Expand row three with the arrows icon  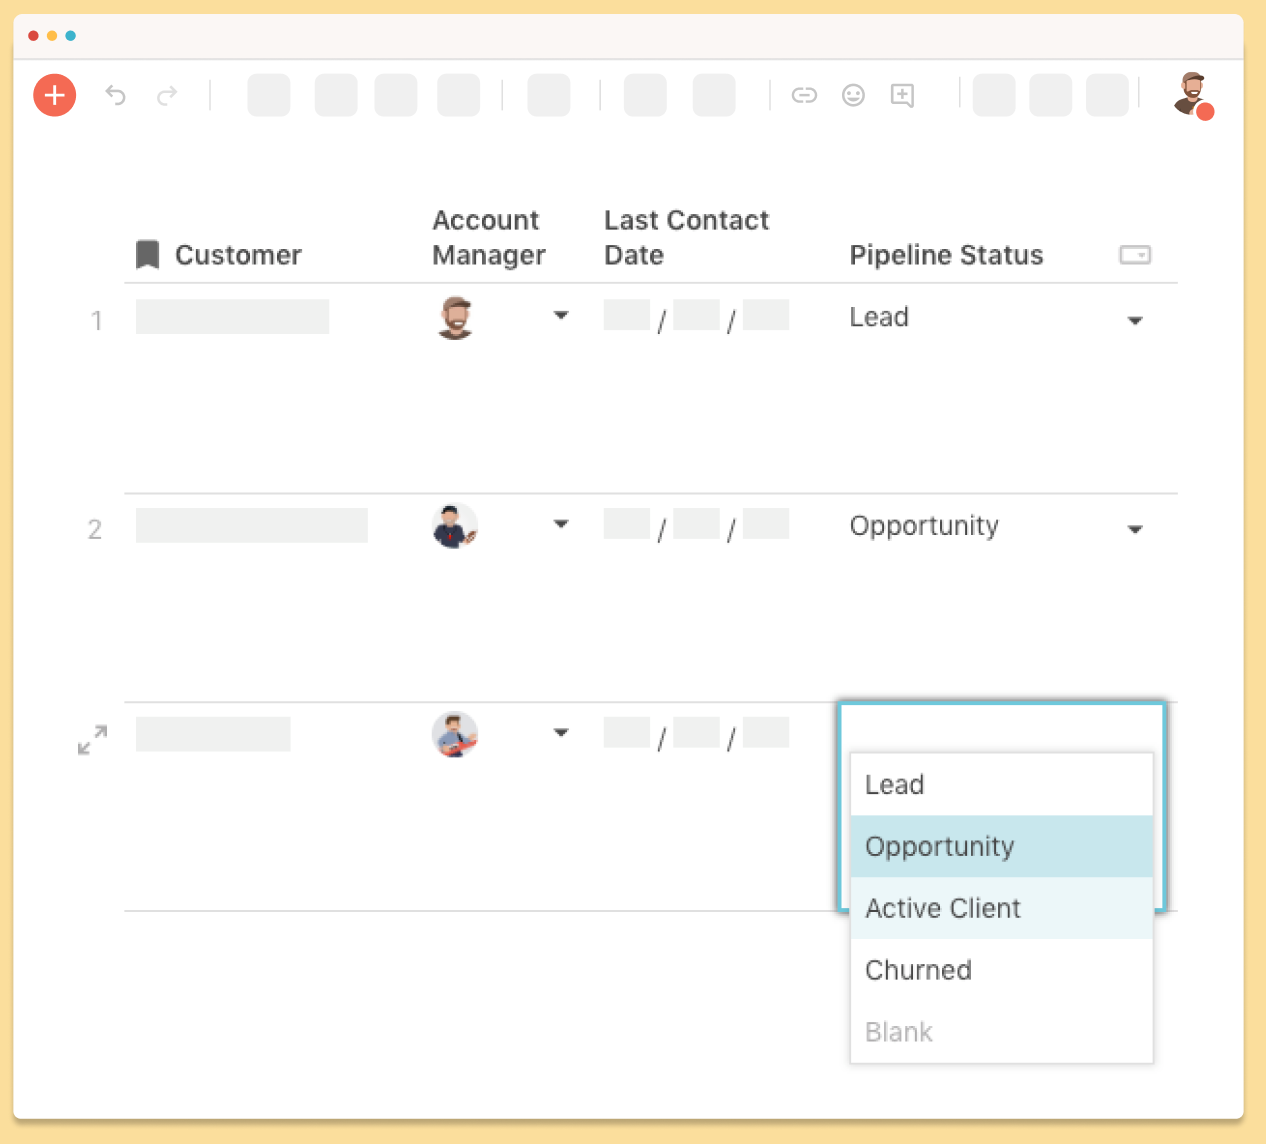coord(92,740)
